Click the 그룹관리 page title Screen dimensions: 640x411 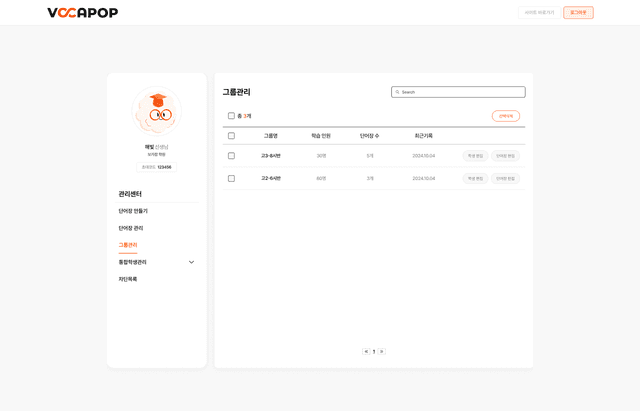click(236, 92)
